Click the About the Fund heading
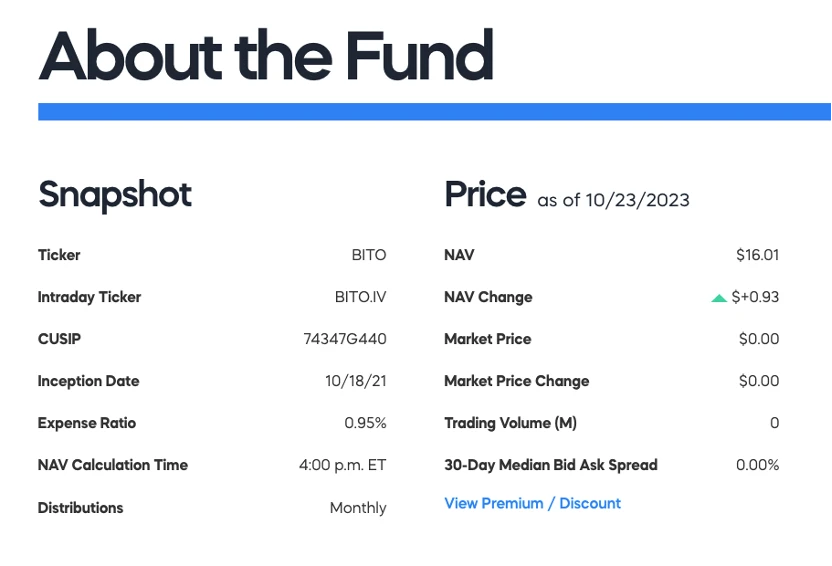832x566 pixels. point(266,55)
